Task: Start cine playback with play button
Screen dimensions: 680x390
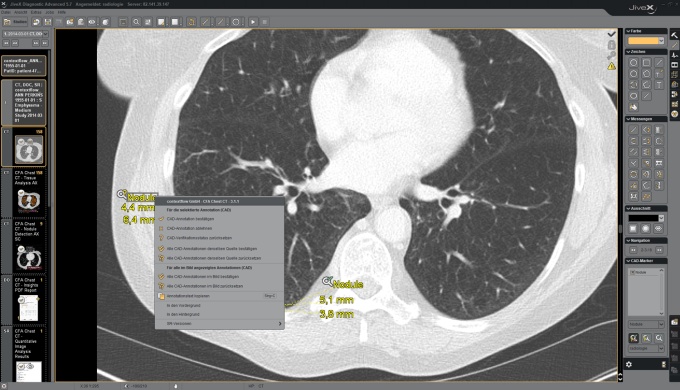Action: 253,22
